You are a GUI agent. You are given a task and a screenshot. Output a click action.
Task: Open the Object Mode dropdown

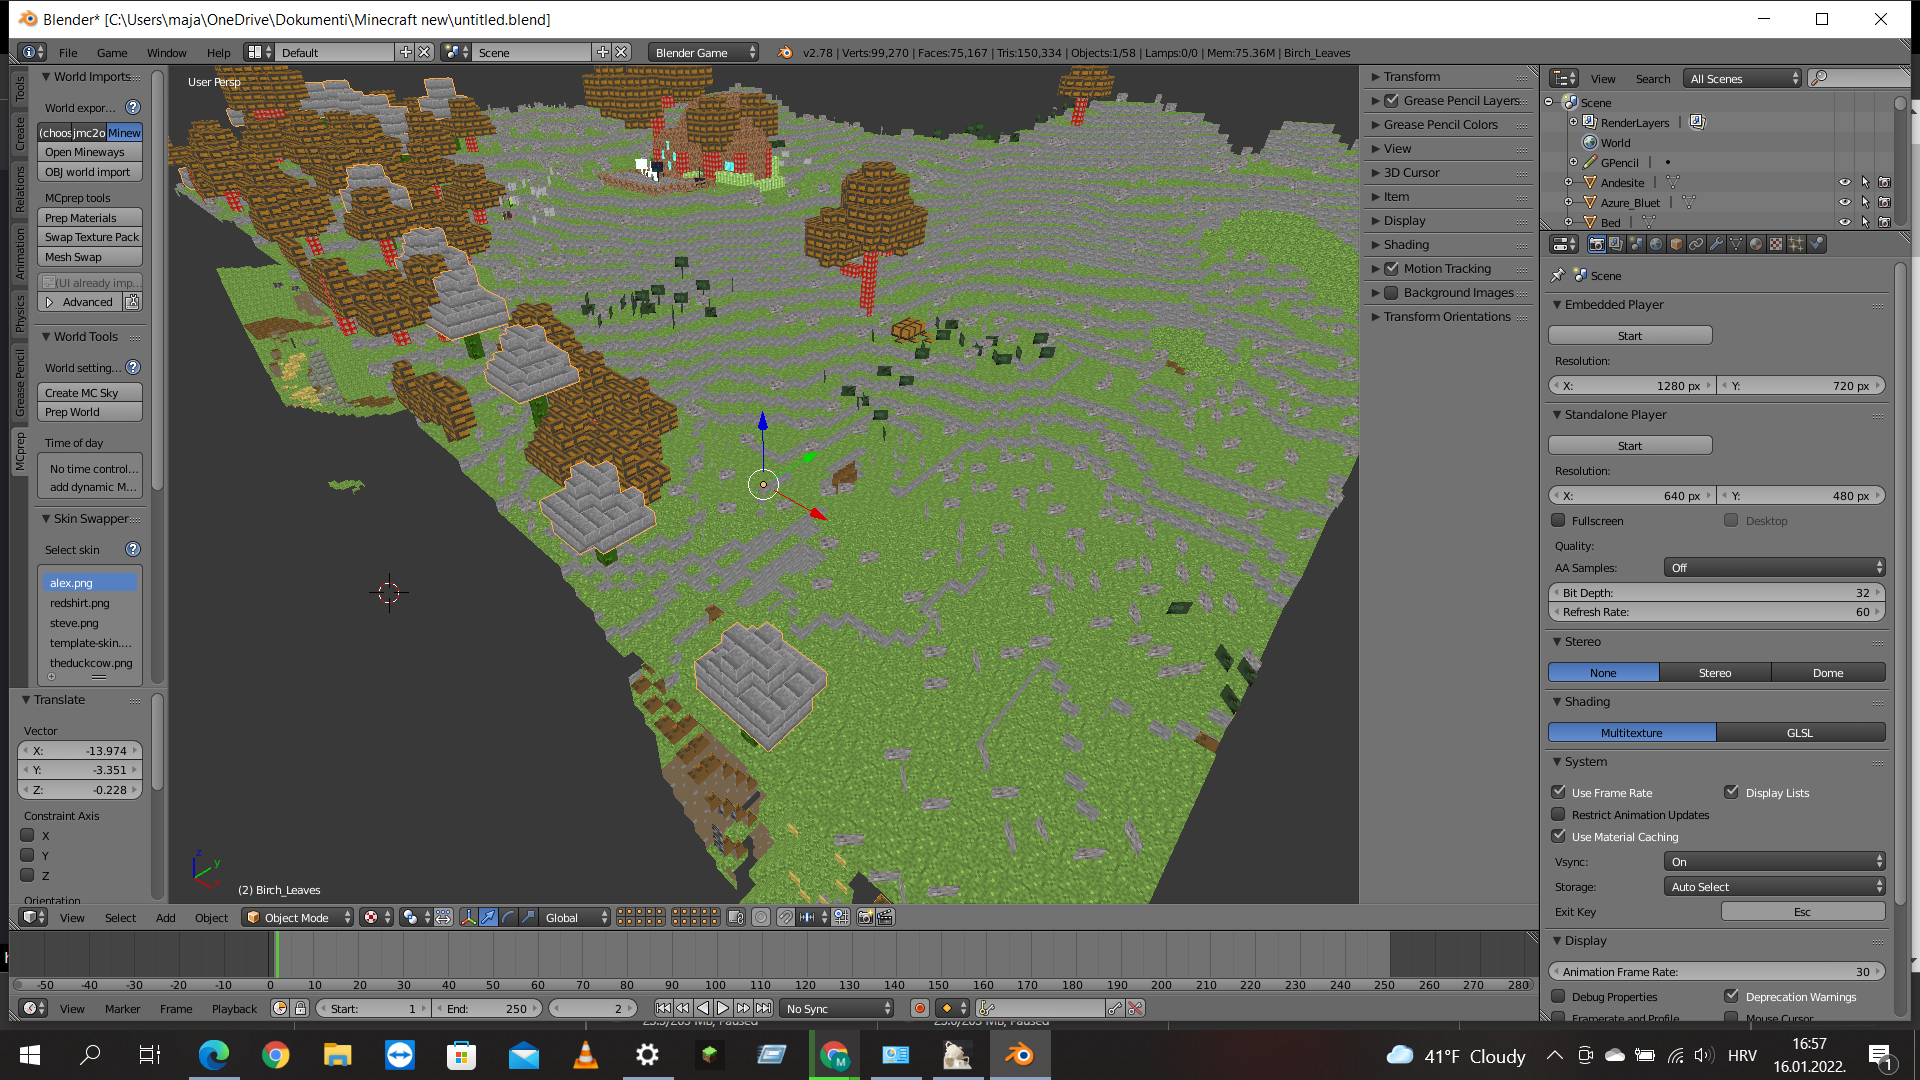(x=297, y=917)
